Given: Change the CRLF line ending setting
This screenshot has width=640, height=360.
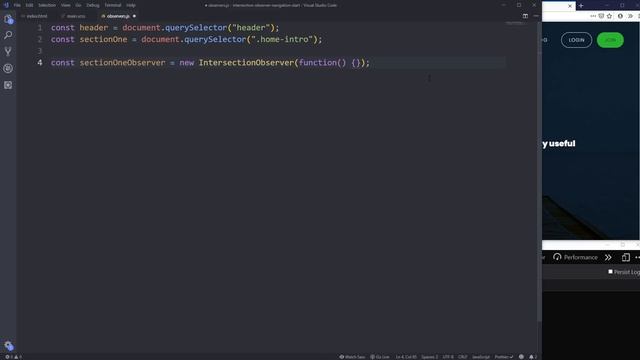Looking at the screenshot, I should click(462, 357).
